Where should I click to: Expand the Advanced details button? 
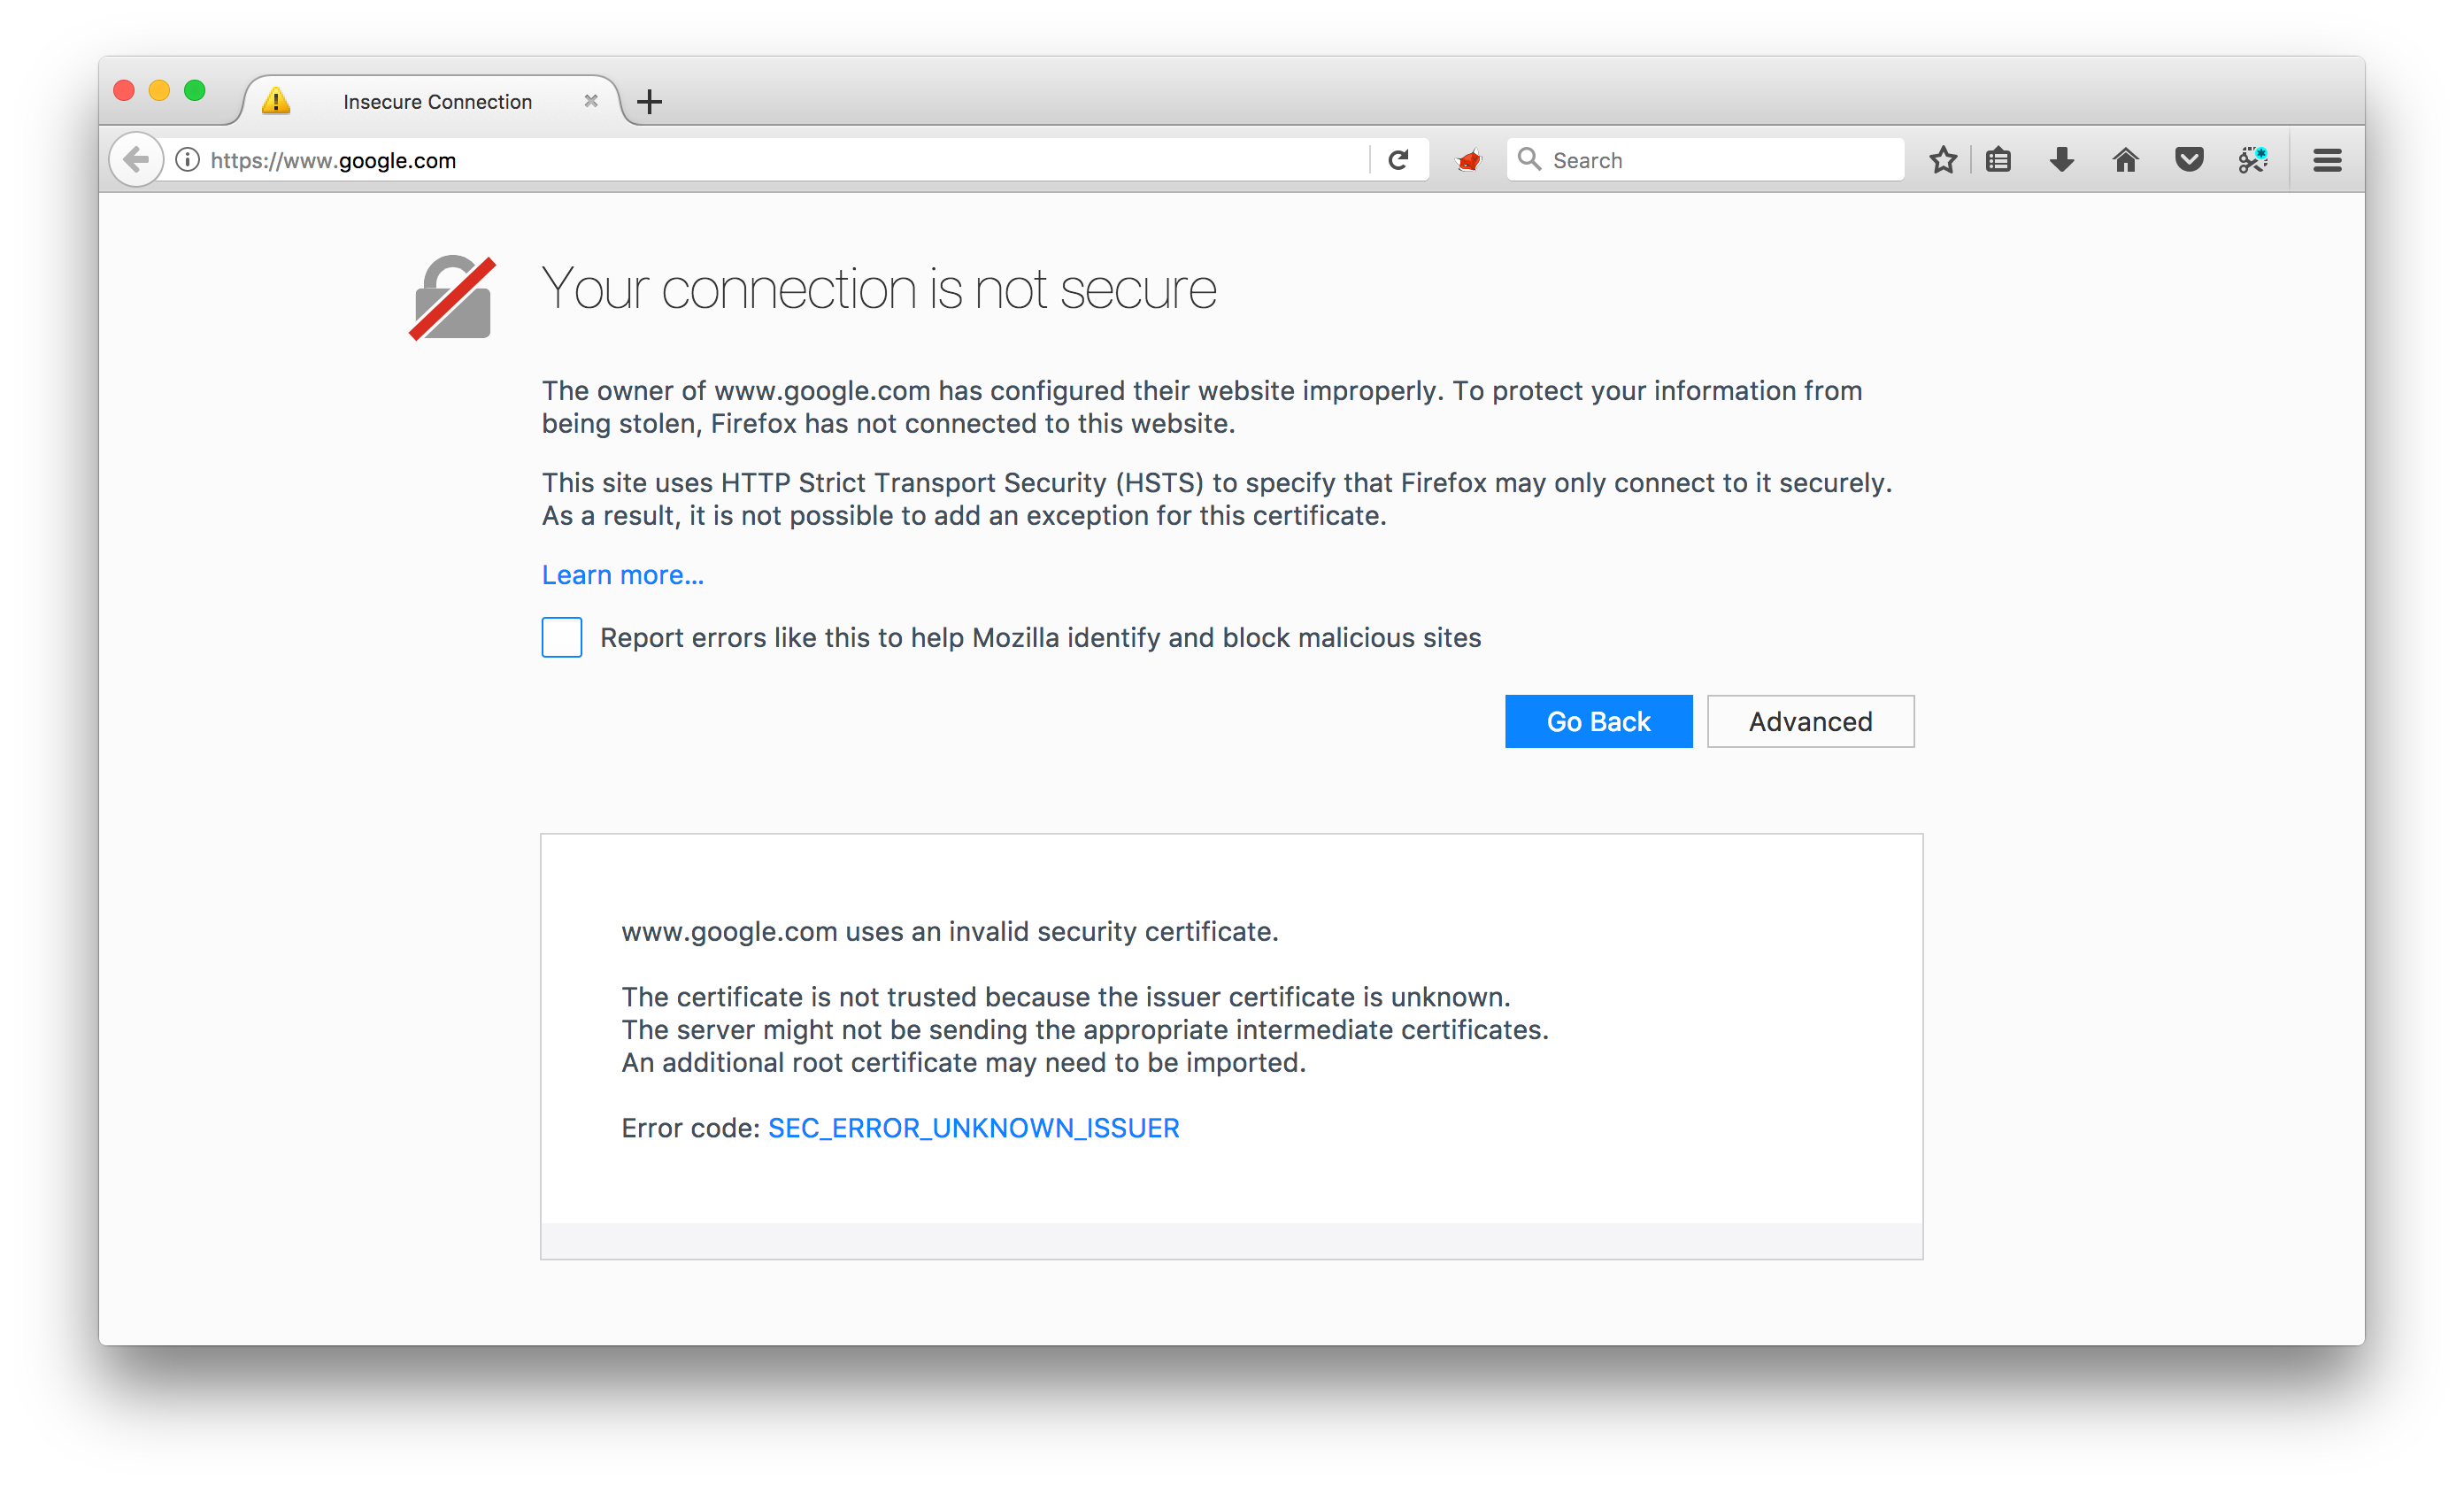tap(1810, 721)
